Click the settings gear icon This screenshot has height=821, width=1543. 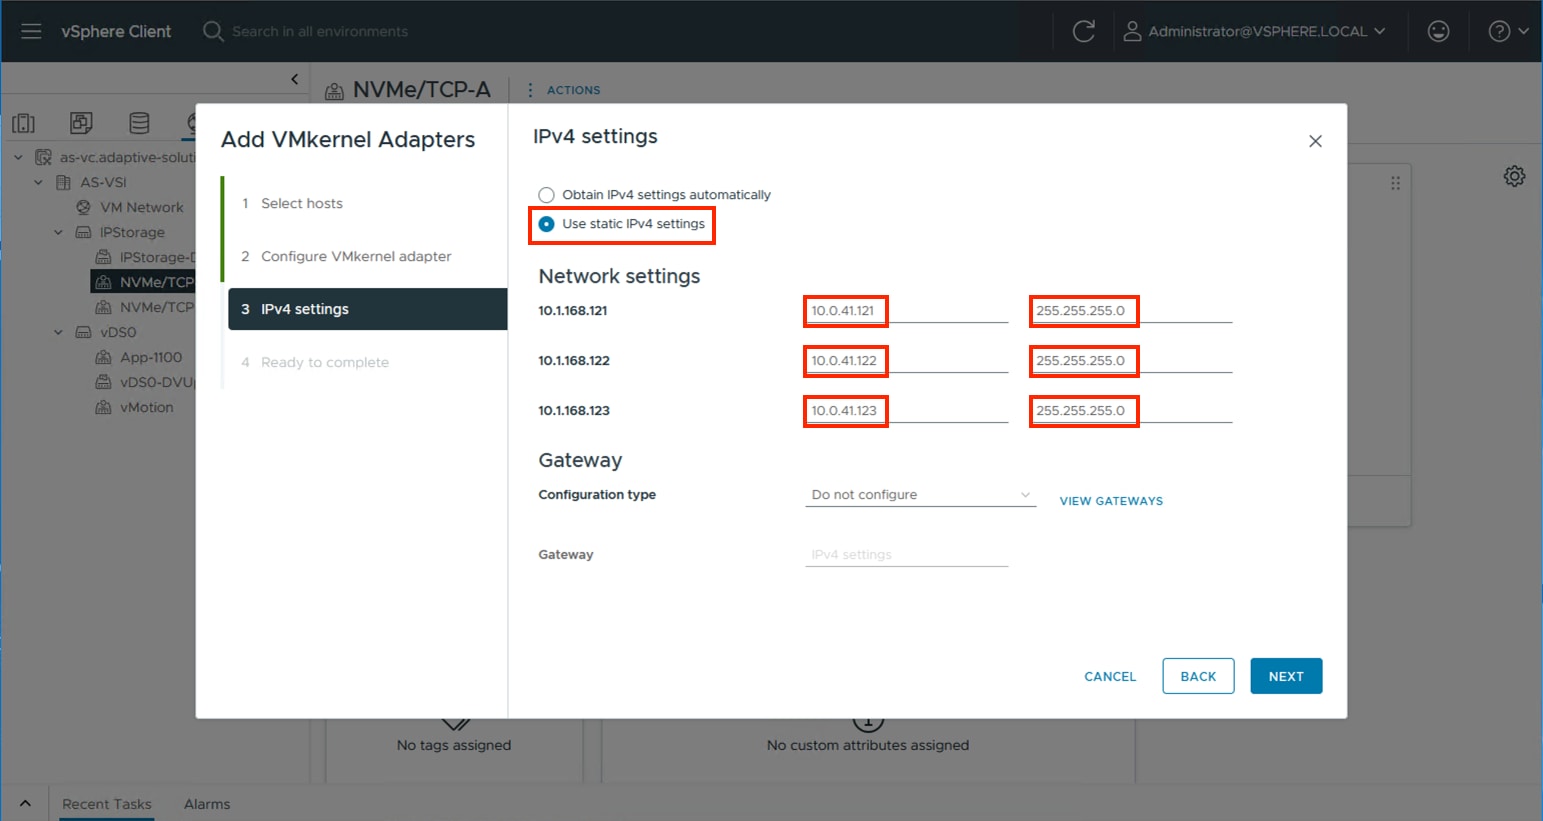click(1514, 177)
